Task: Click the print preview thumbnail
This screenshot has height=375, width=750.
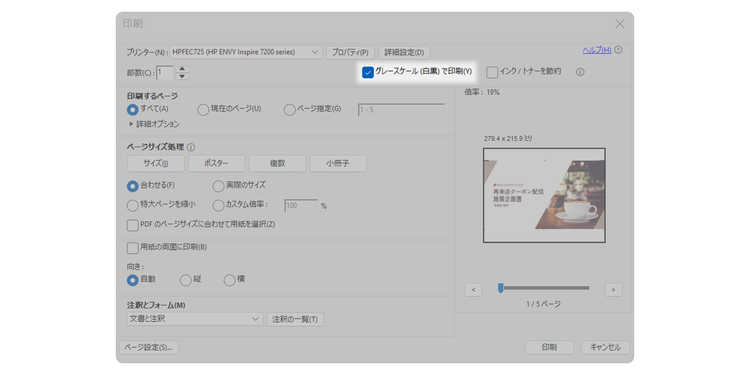Action: 544,195
